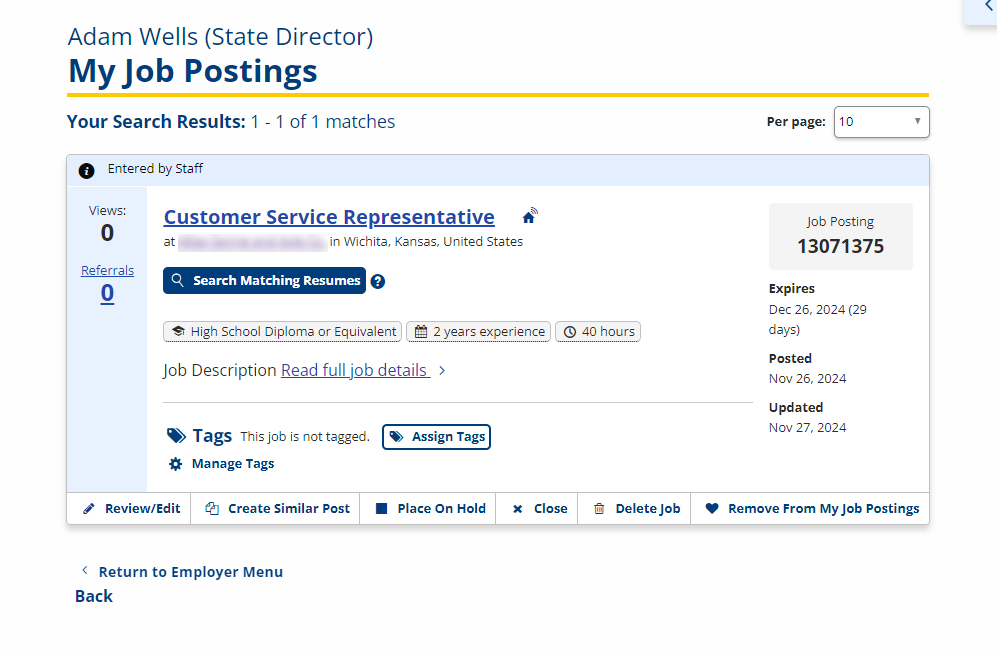The height and width of the screenshot is (652, 997).
Task: Open the Per page dropdown
Action: [881, 122]
